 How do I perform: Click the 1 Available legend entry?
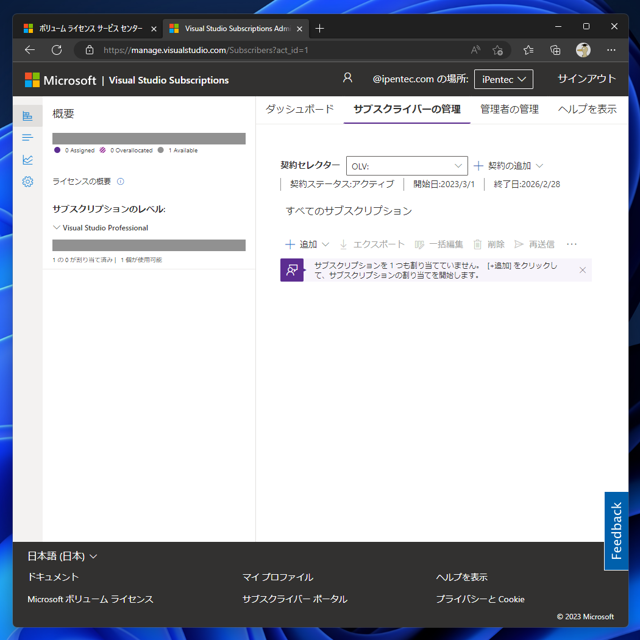point(178,150)
